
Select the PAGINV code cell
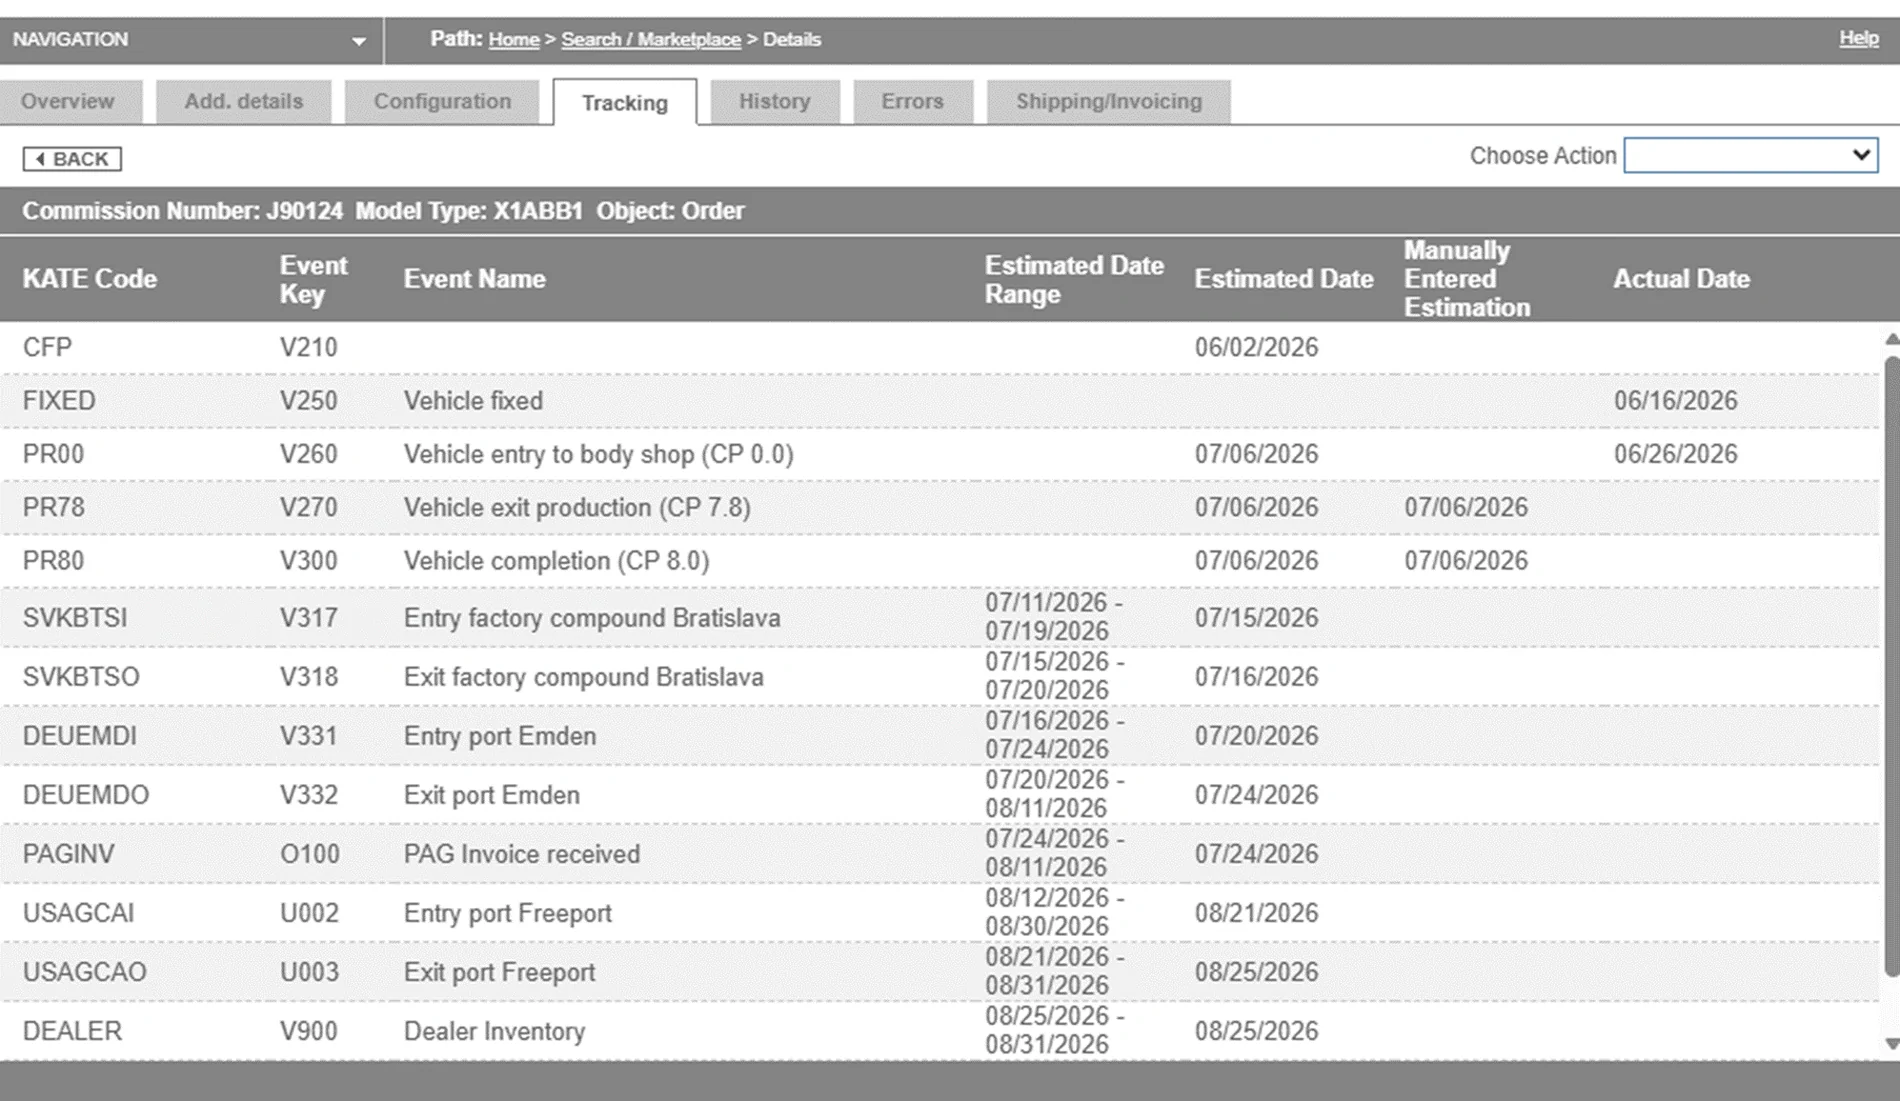tap(68, 854)
